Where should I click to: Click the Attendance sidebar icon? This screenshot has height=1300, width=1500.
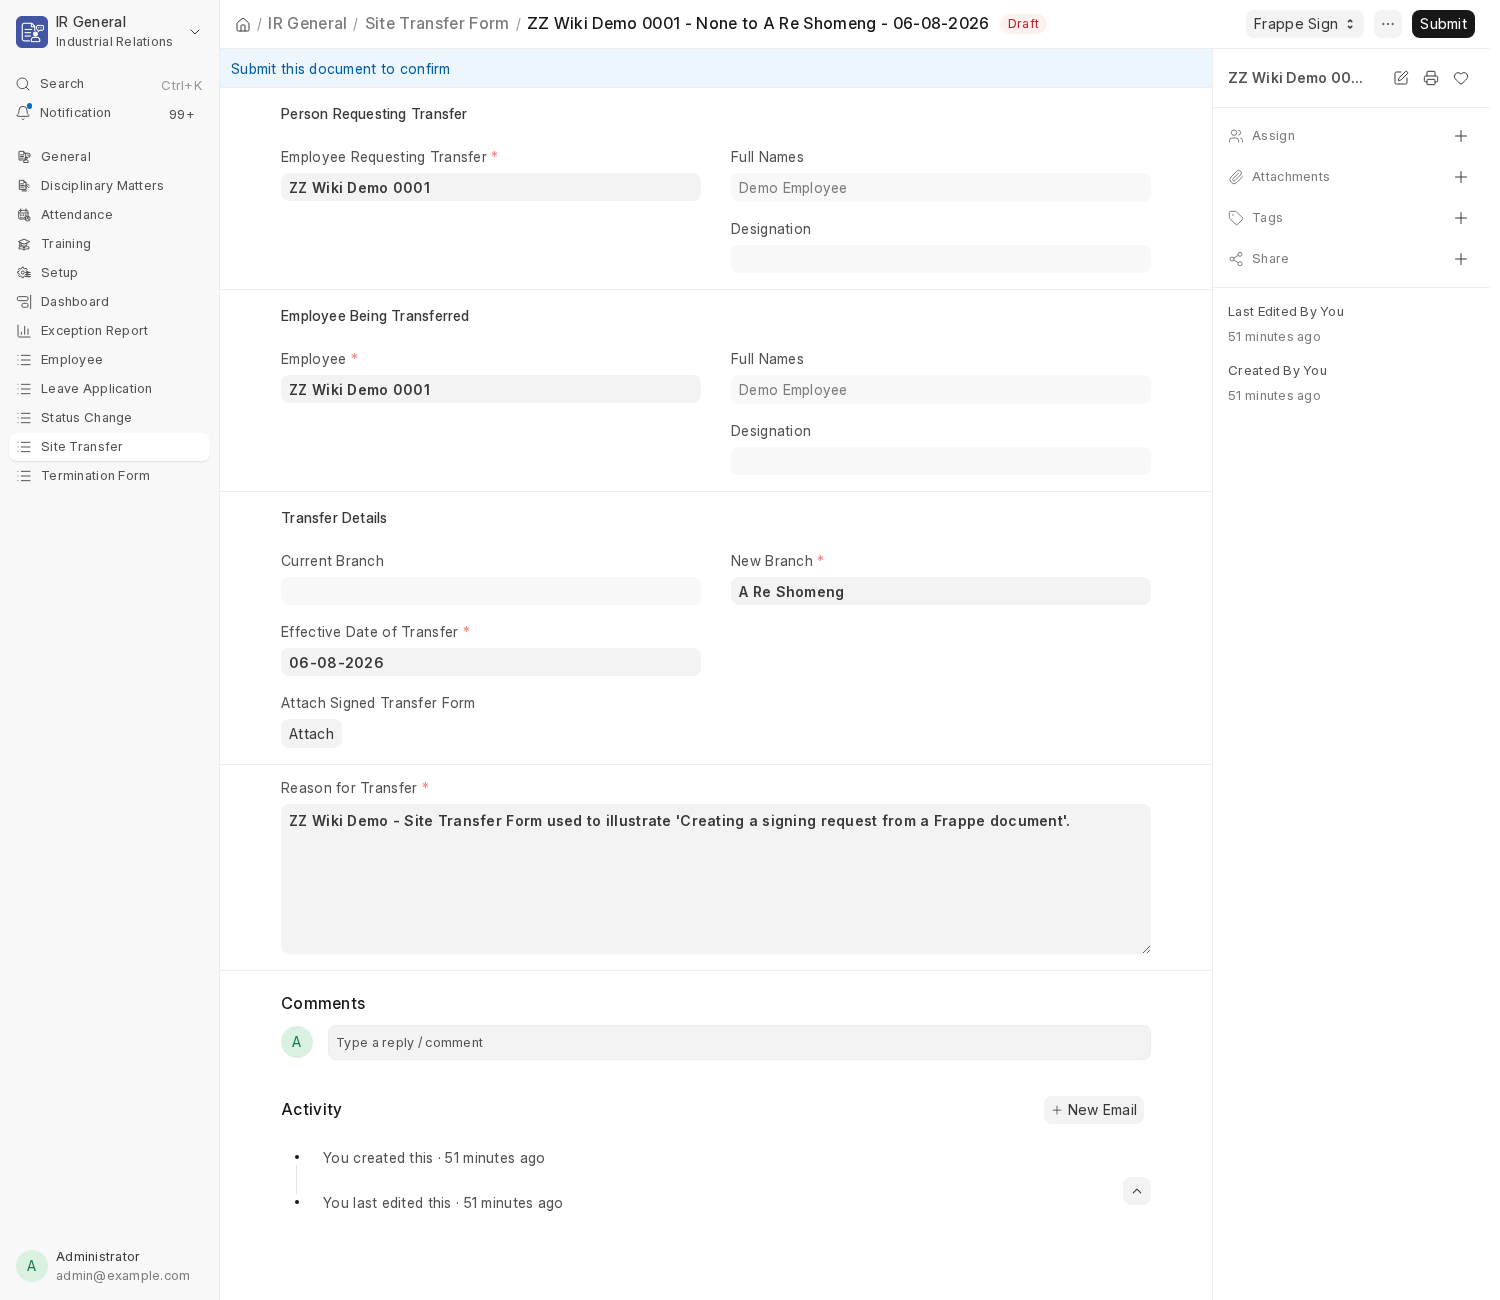pyautogui.click(x=24, y=215)
